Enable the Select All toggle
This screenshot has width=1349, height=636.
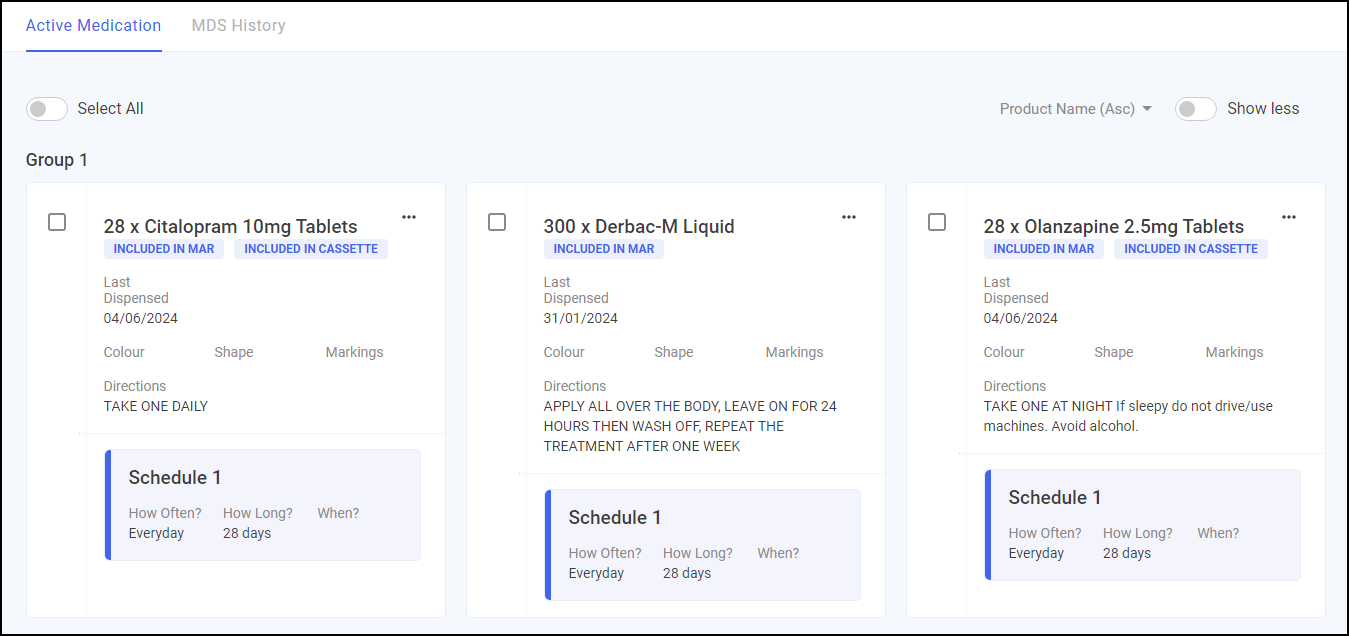click(x=47, y=109)
